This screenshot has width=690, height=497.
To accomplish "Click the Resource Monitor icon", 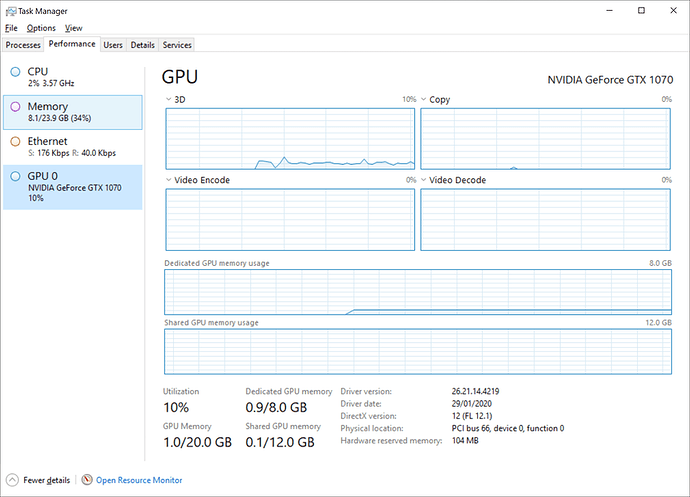I will point(87,480).
